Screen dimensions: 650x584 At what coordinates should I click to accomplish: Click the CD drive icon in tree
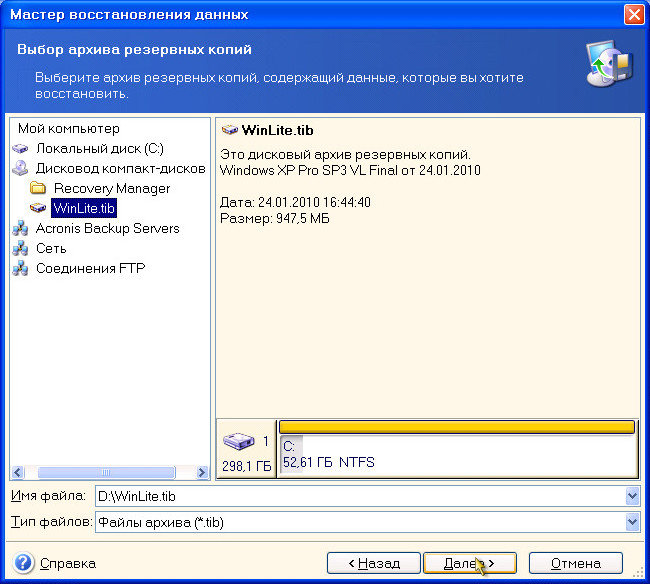click(x=20, y=168)
